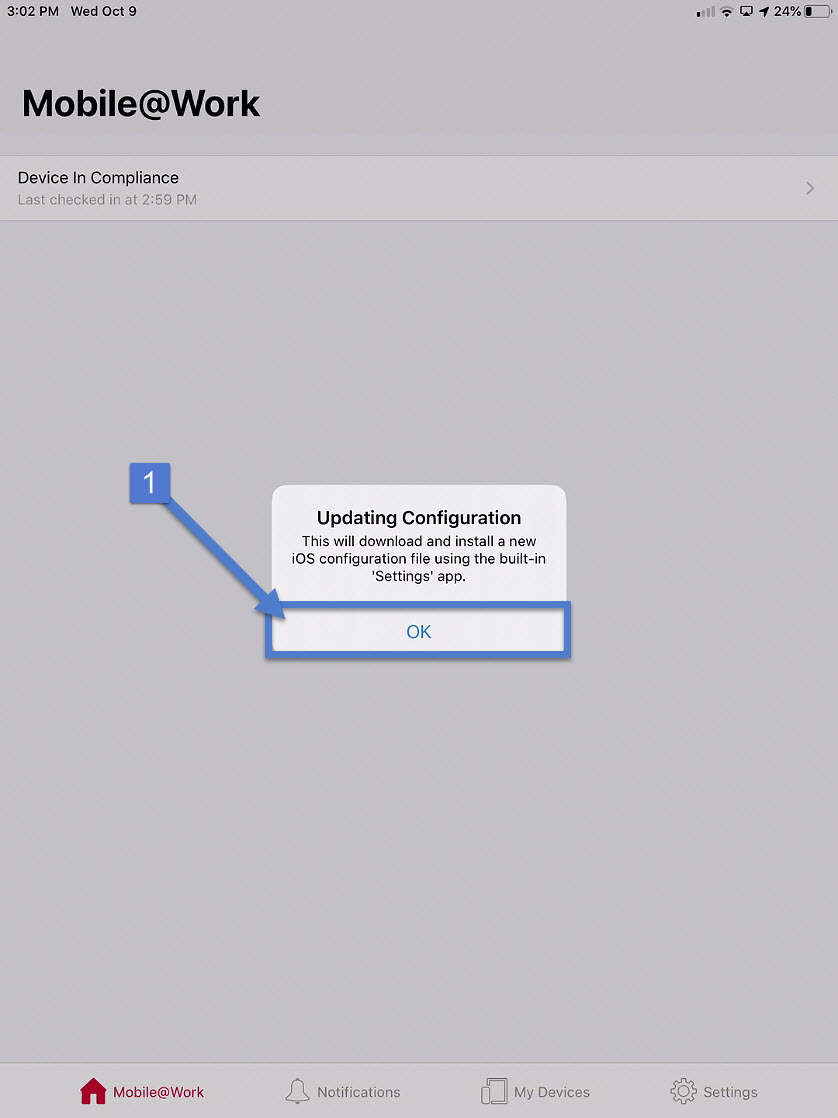Open the Settings gear icon
Screen dimensions: 838x1118
pos(683,1090)
